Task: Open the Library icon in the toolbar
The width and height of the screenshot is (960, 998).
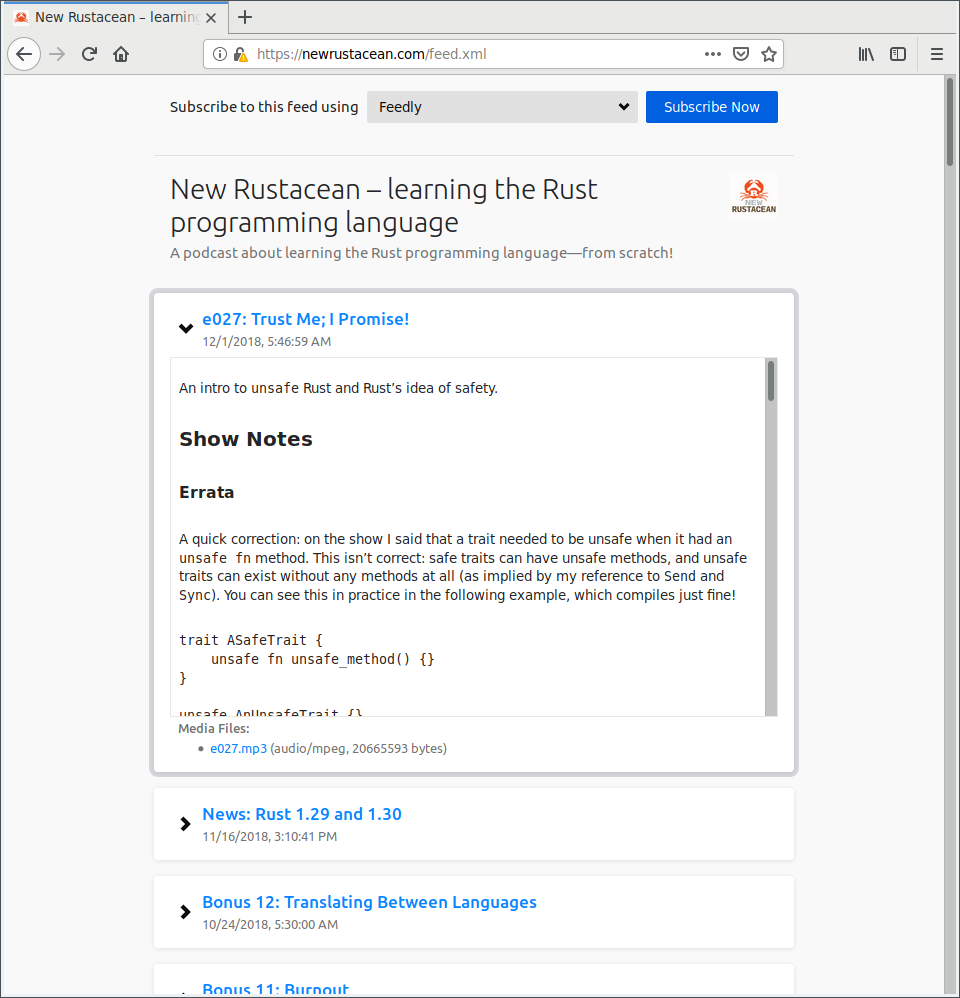Action: coord(866,54)
